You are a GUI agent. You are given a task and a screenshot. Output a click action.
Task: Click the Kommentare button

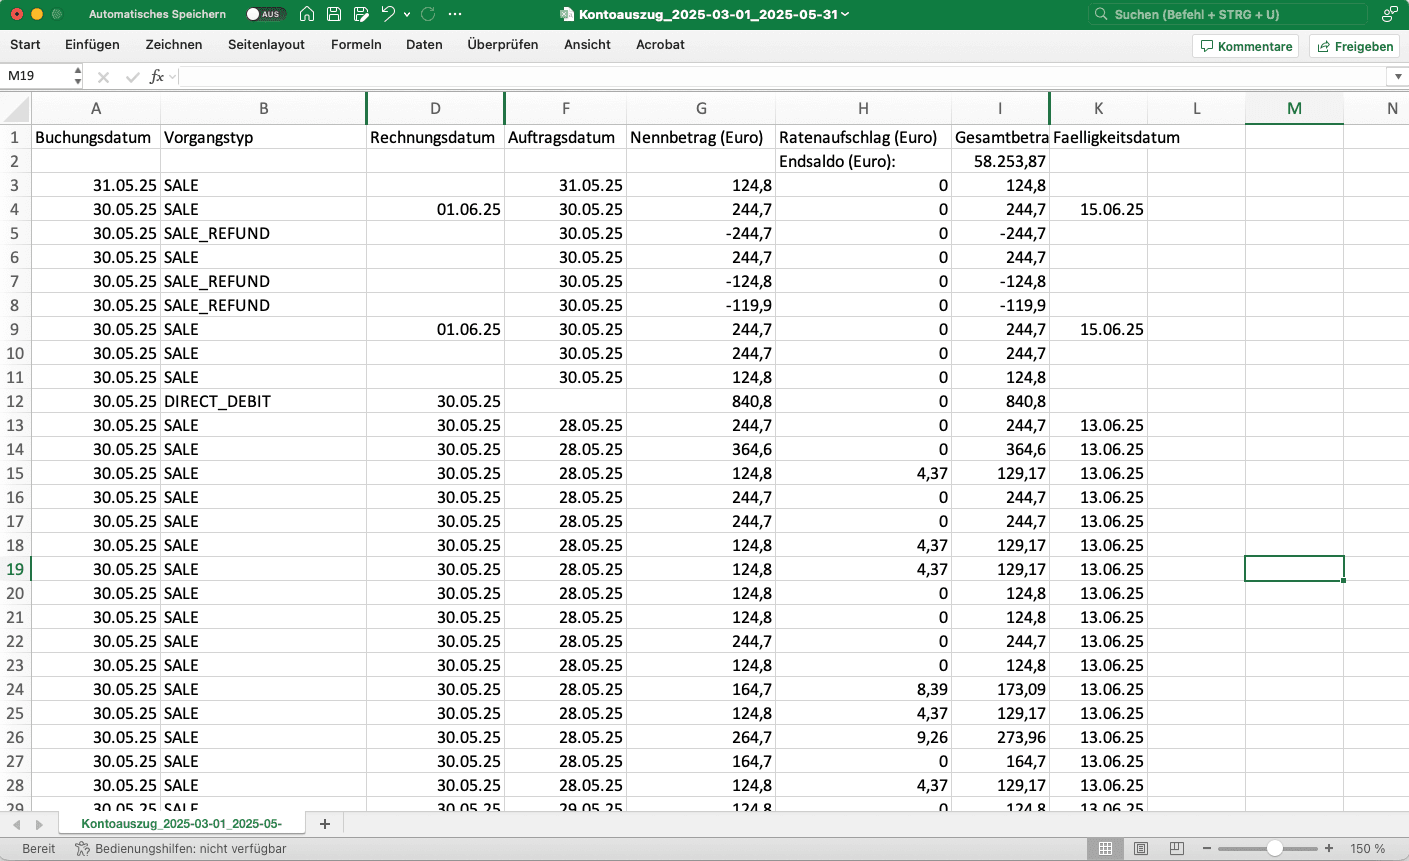coord(1246,46)
